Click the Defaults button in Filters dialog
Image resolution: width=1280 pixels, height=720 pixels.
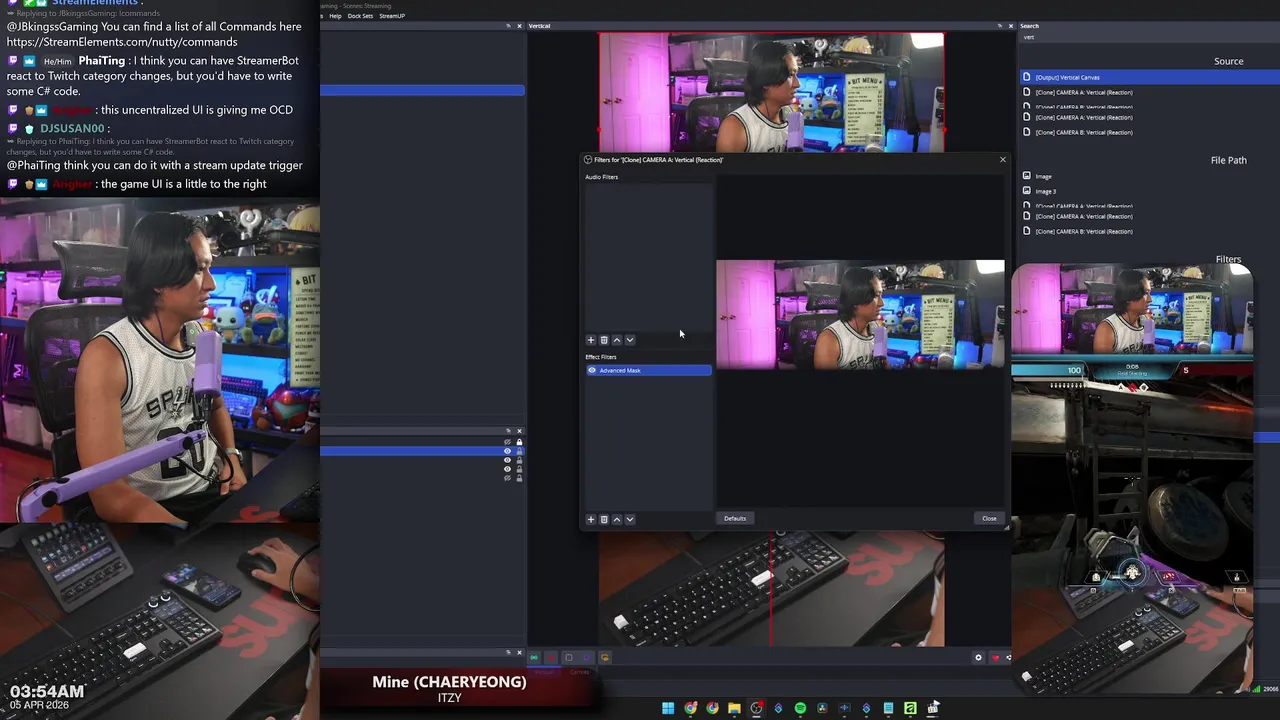pos(735,518)
